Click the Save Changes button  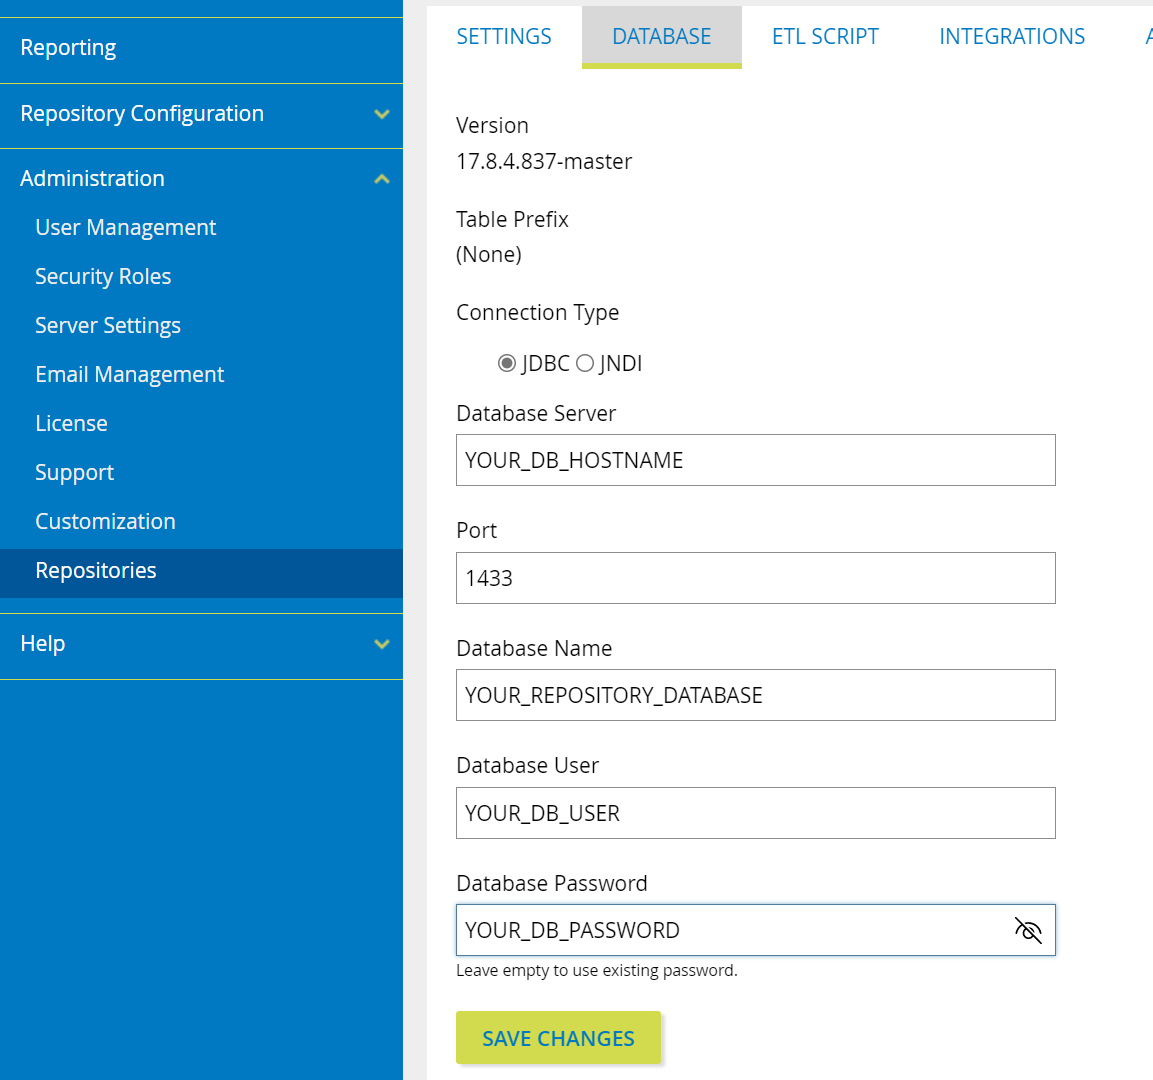click(558, 1038)
